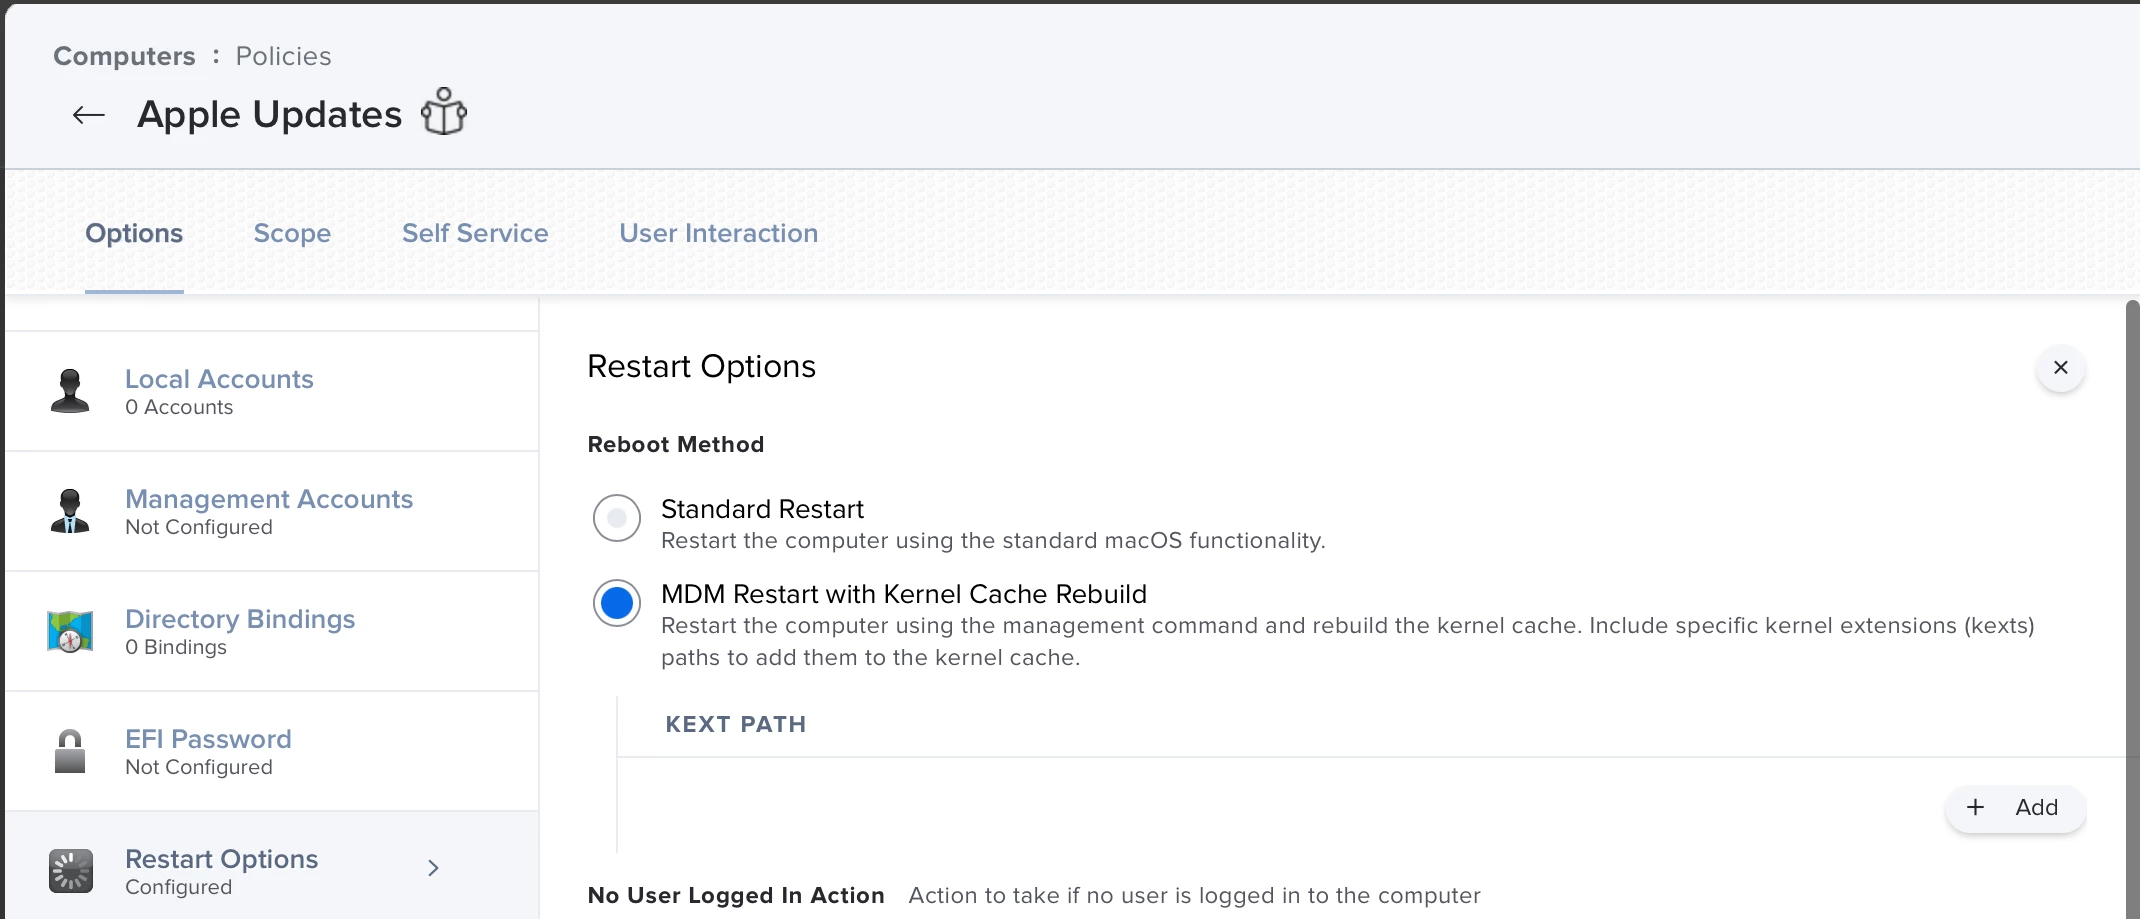Click the Apple Updates policy title
The height and width of the screenshot is (919, 2140).
coord(269,114)
